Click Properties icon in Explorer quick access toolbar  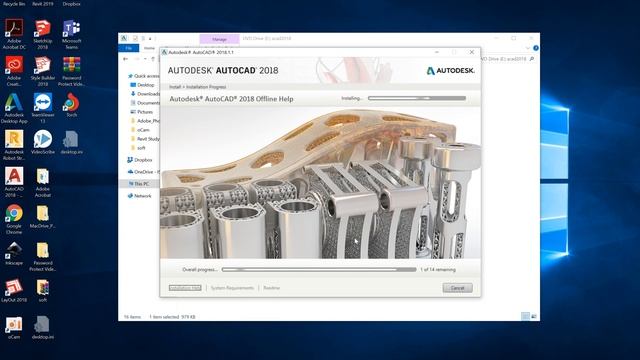click(x=135, y=38)
